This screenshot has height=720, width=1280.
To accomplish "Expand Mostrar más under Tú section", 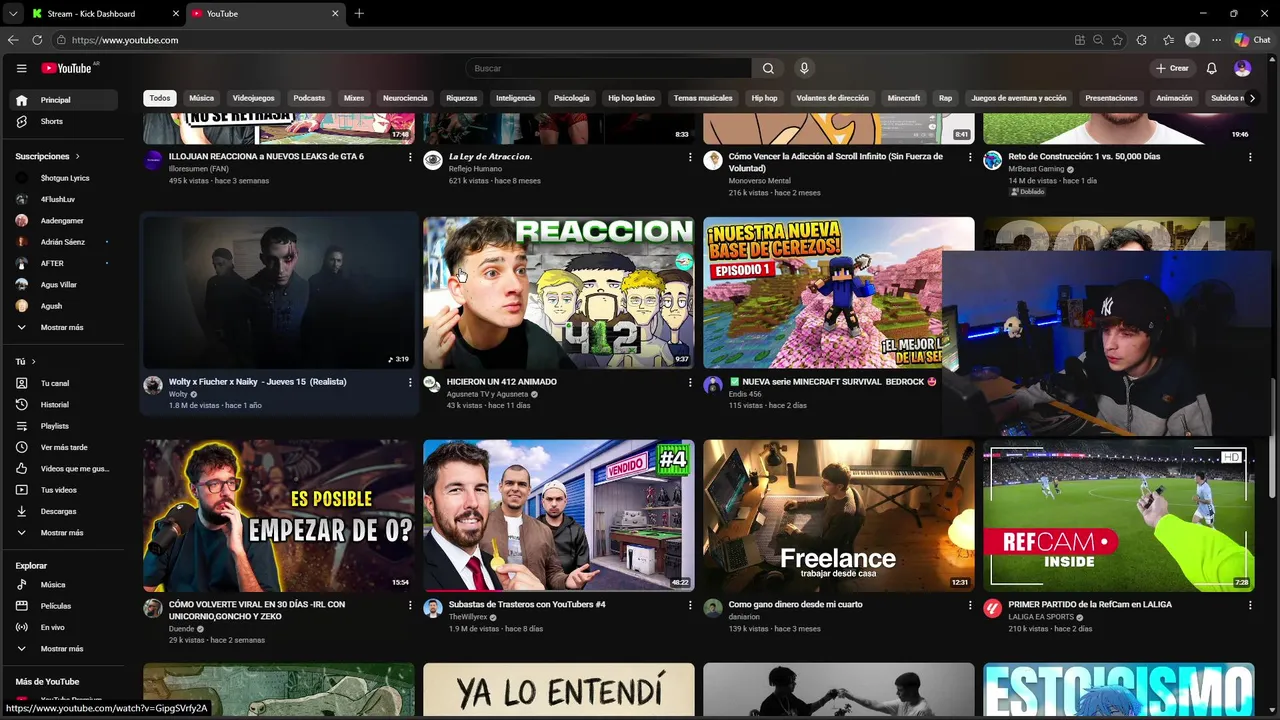I will point(64,533).
